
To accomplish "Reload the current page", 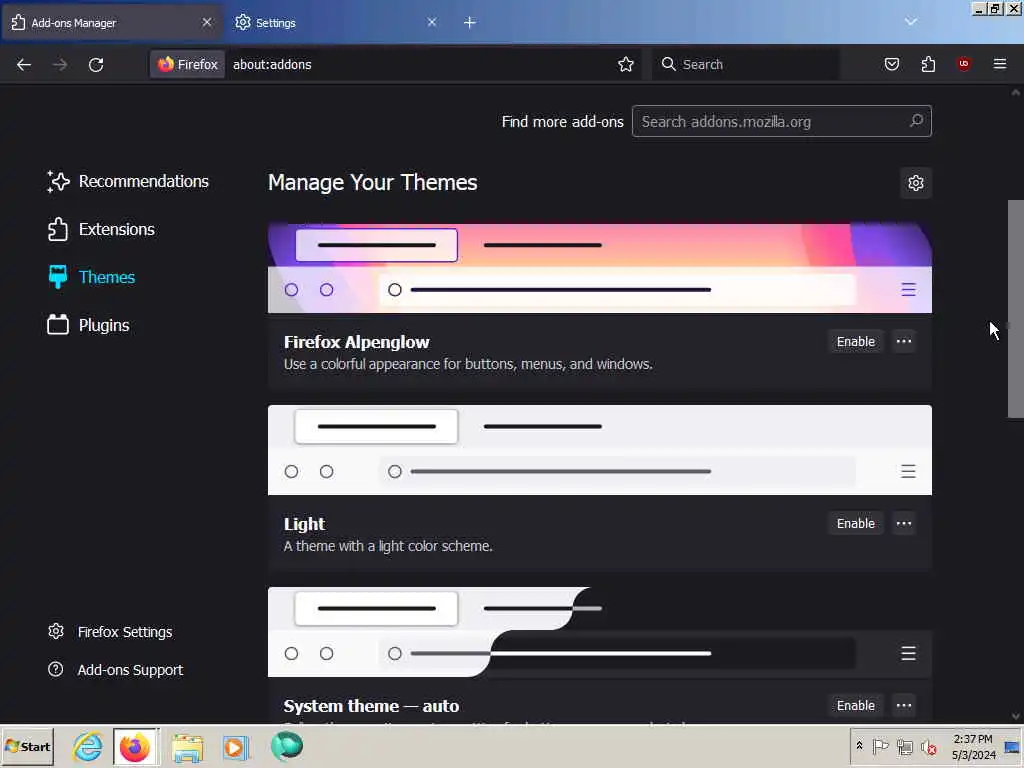I will [x=96, y=64].
